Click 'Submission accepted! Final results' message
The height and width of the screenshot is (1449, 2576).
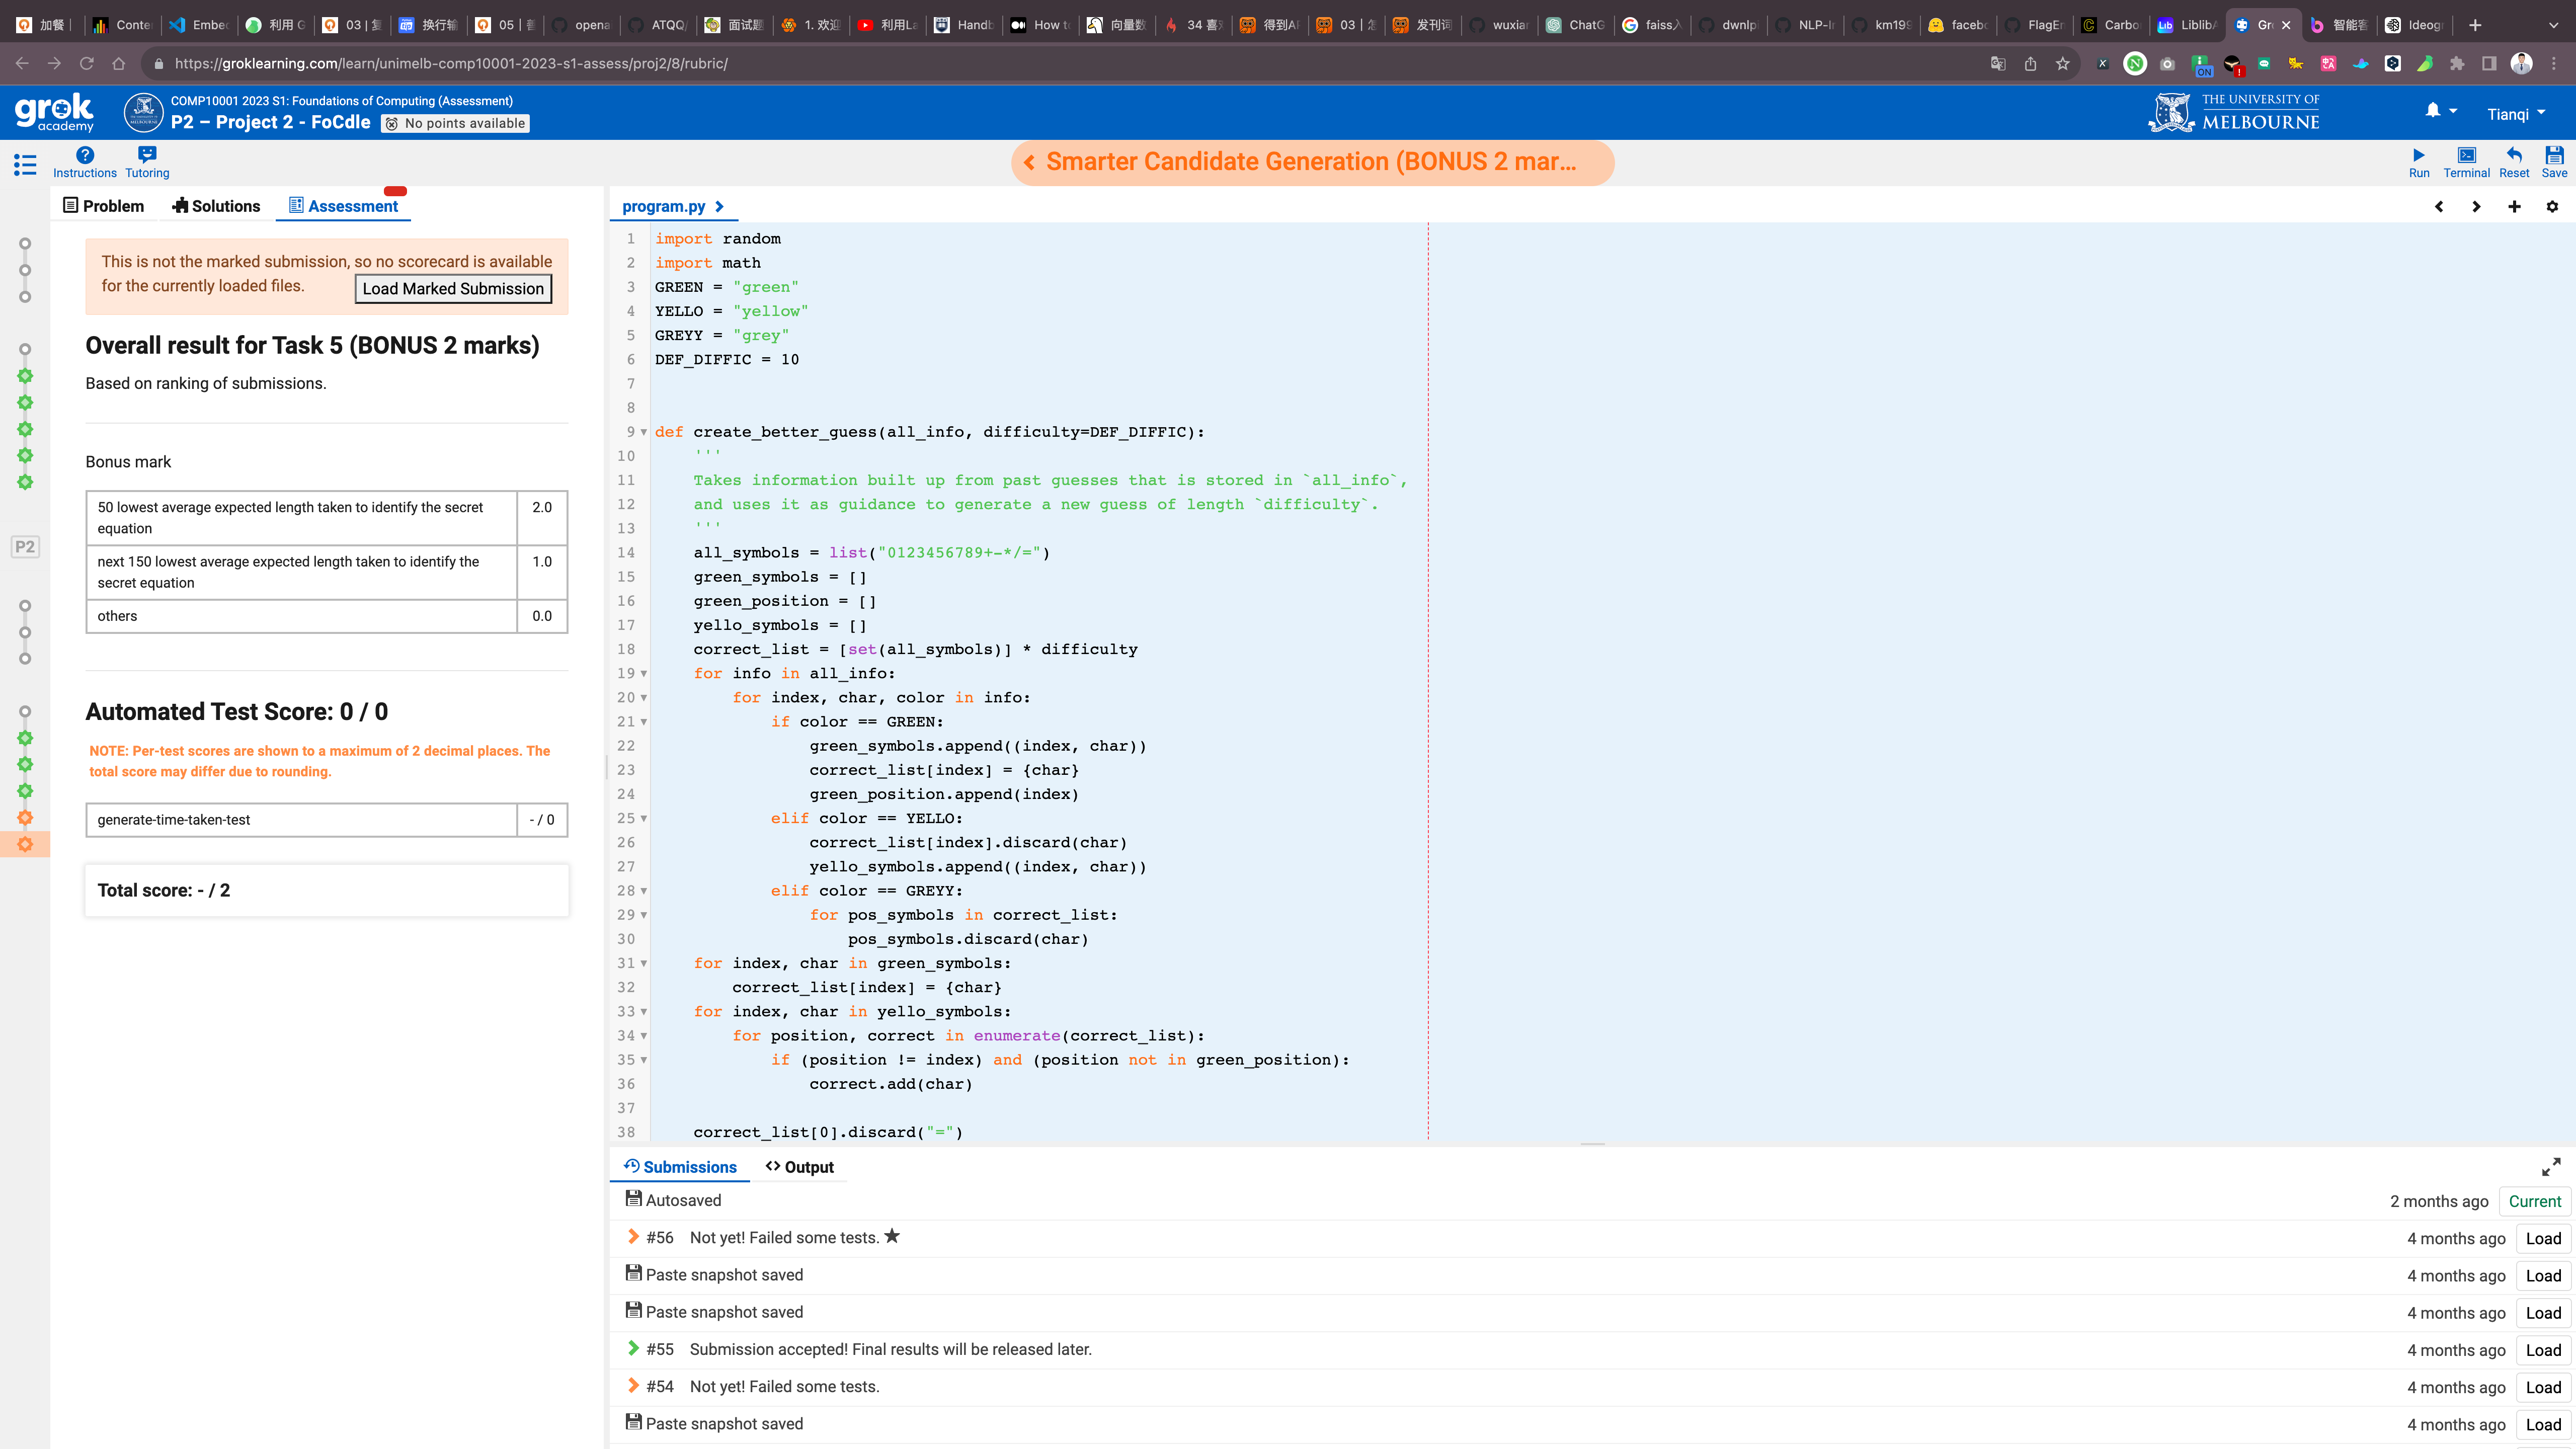coord(890,1349)
